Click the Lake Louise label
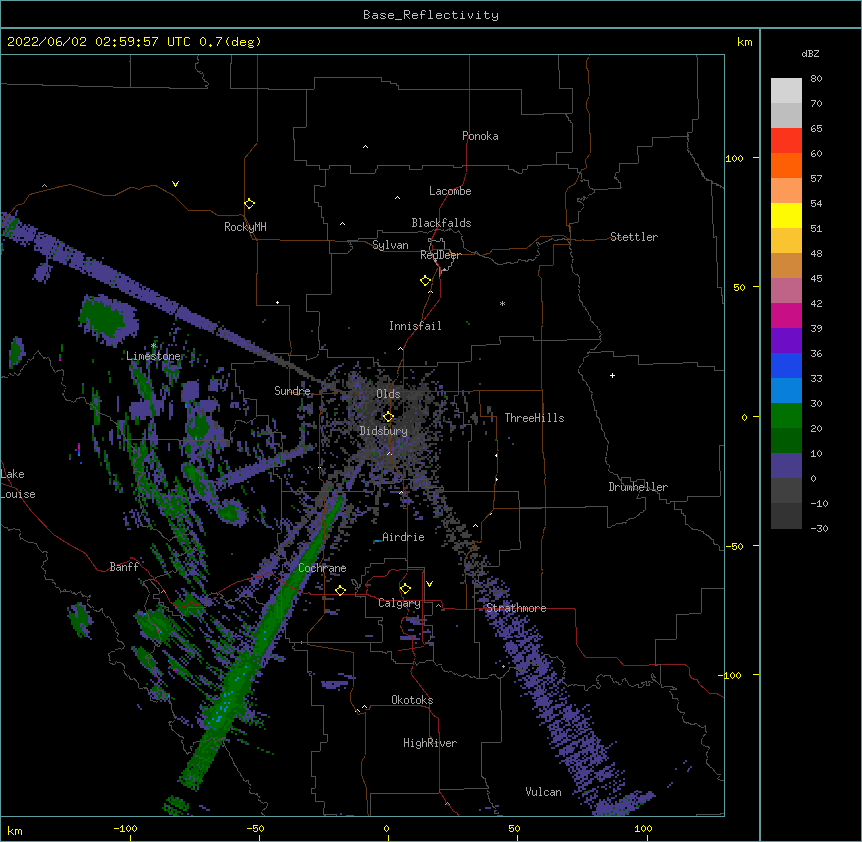The width and height of the screenshot is (862, 842). click(x=17, y=484)
